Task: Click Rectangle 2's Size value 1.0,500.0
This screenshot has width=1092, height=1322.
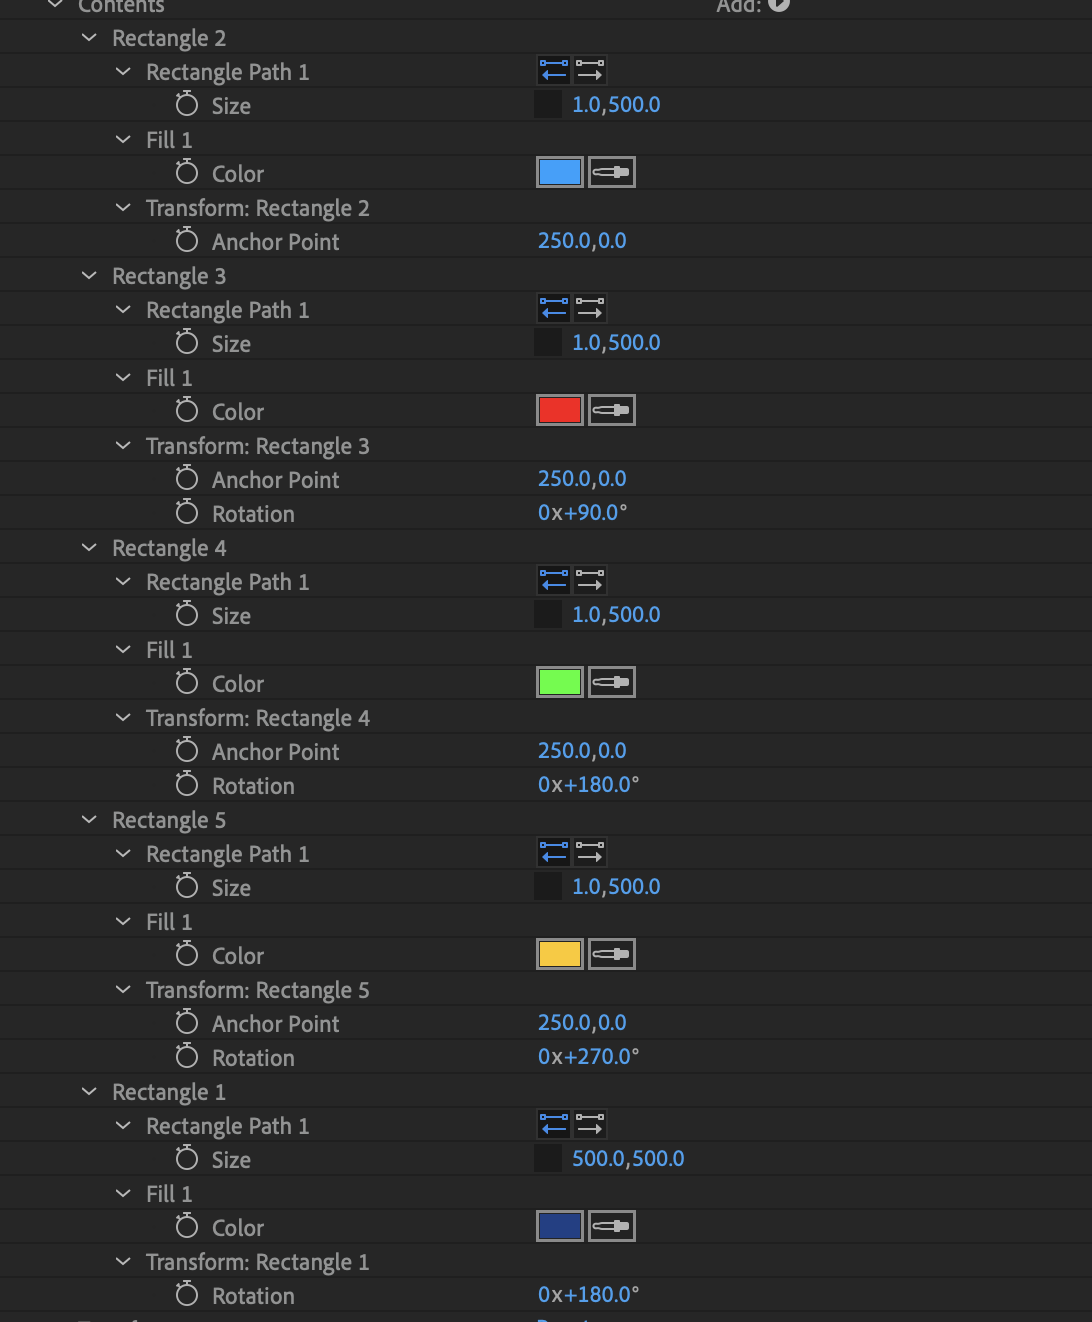Action: click(x=616, y=104)
